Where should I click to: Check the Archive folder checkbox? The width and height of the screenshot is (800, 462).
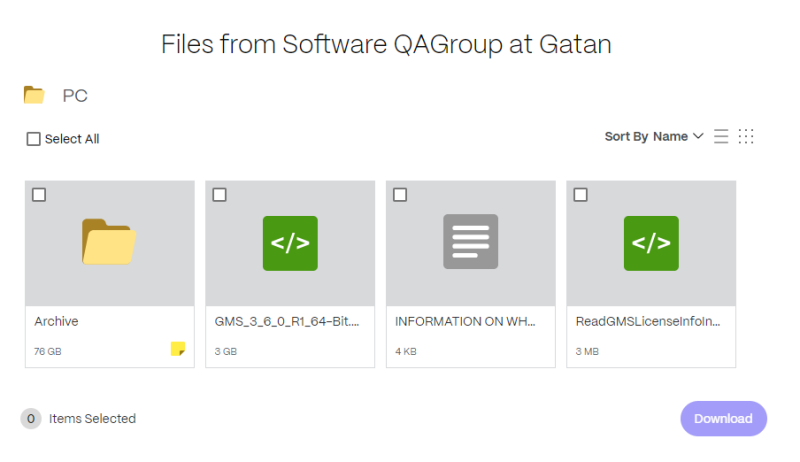click(x=39, y=195)
